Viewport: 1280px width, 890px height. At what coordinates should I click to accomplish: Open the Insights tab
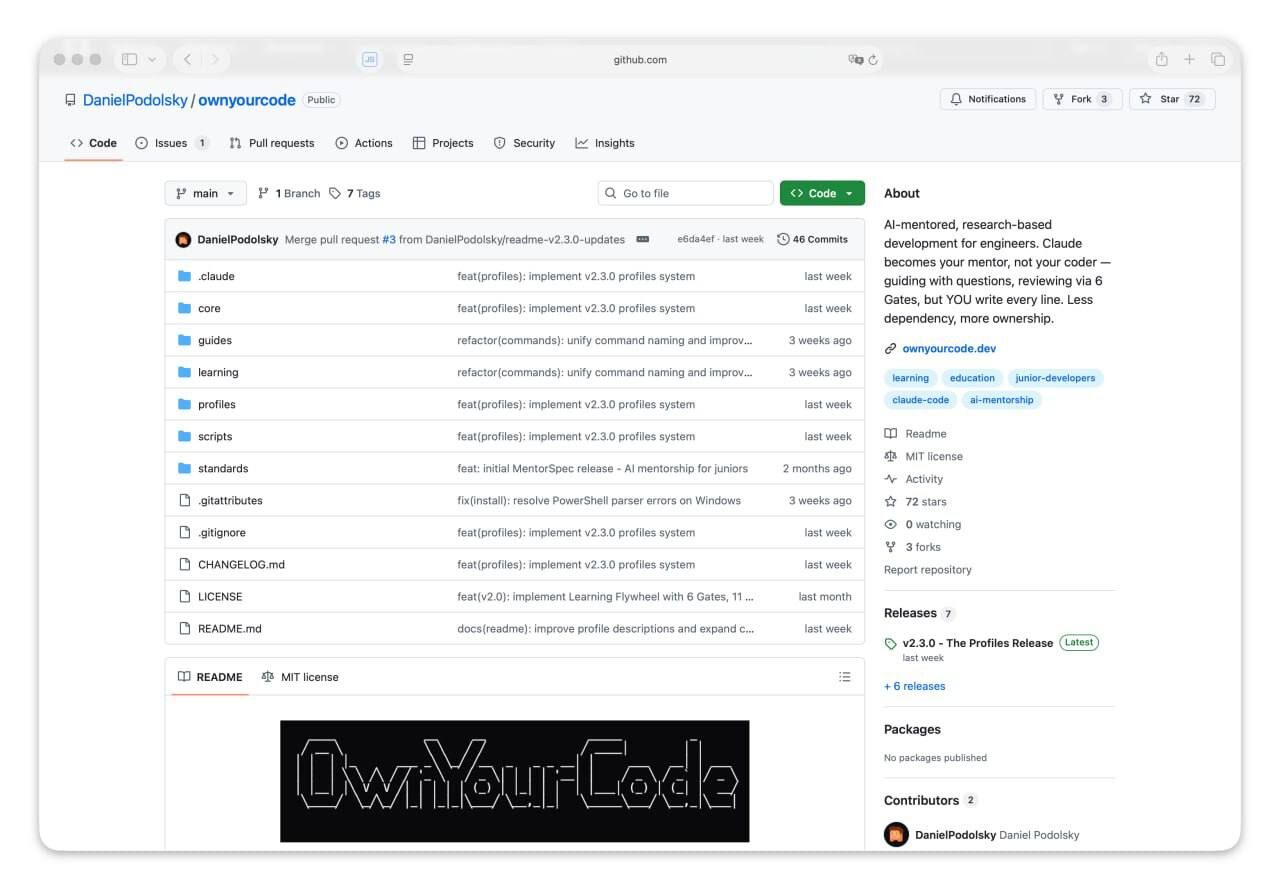click(606, 143)
